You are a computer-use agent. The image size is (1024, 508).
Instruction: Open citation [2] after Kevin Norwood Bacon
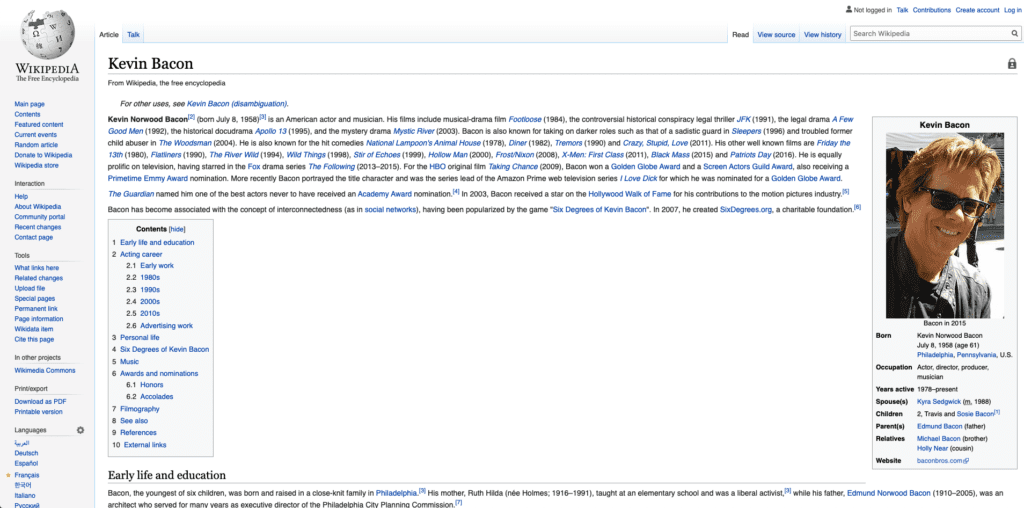[191, 117]
